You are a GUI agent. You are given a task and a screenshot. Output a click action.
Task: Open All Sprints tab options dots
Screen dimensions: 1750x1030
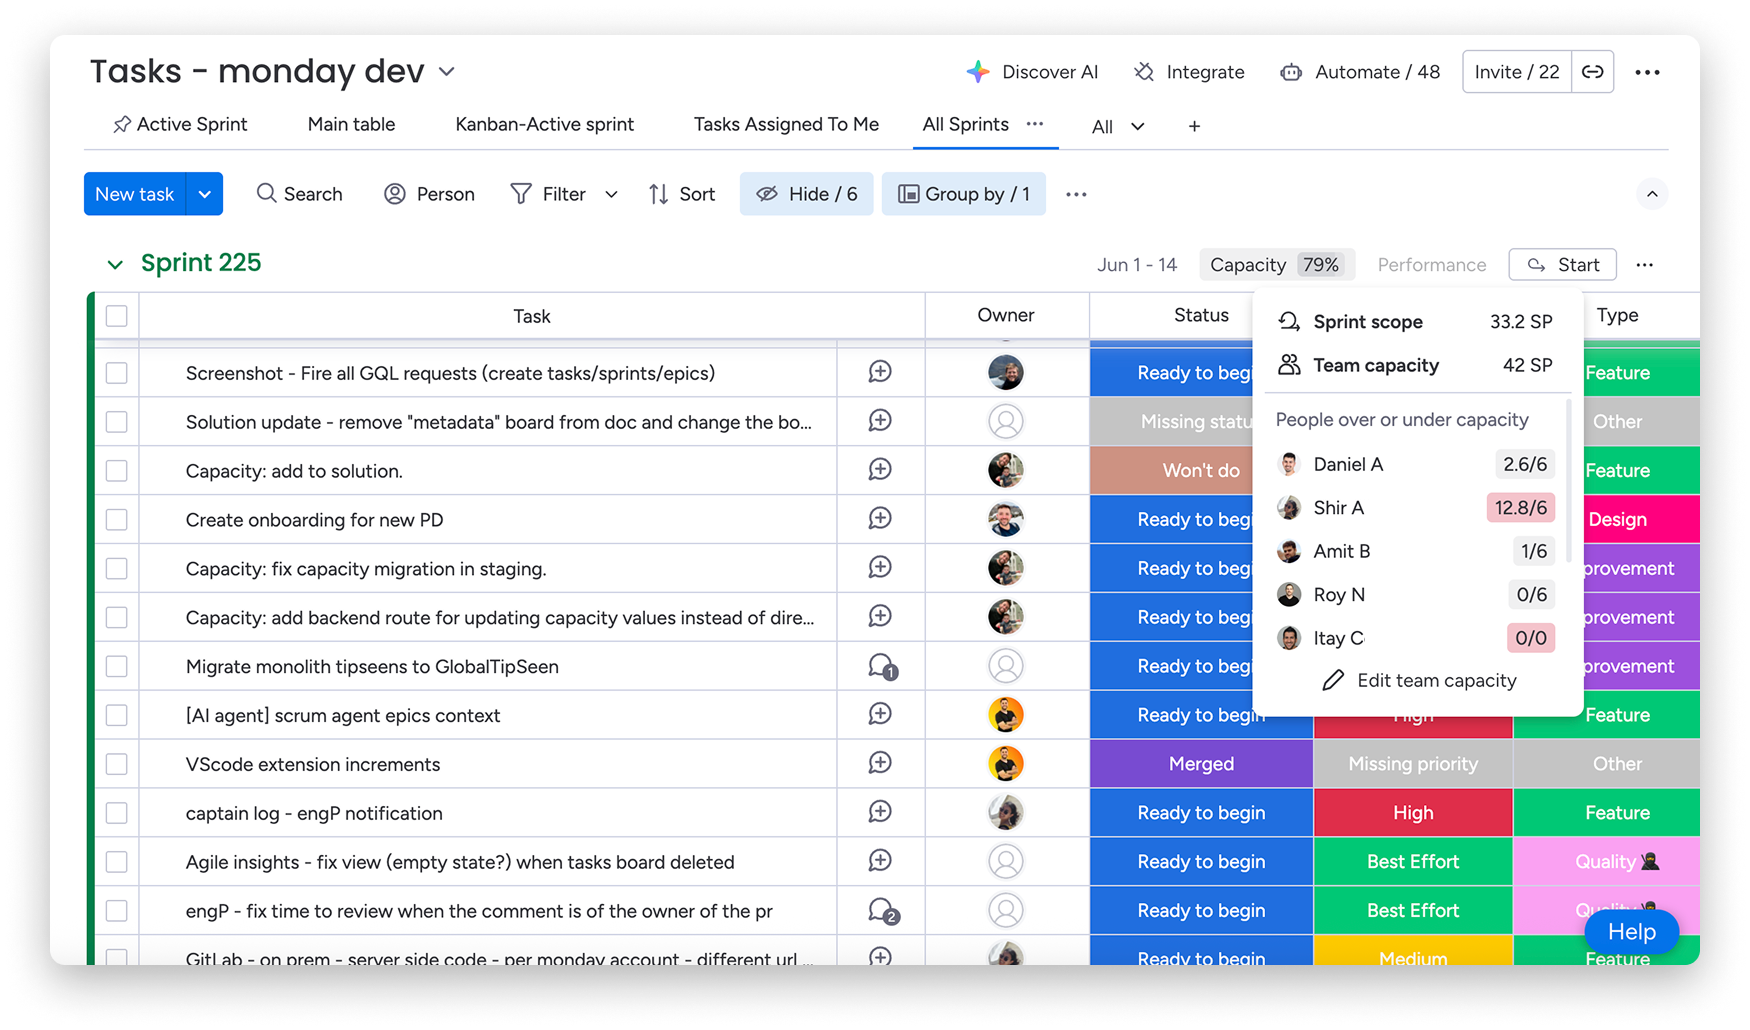point(1035,124)
